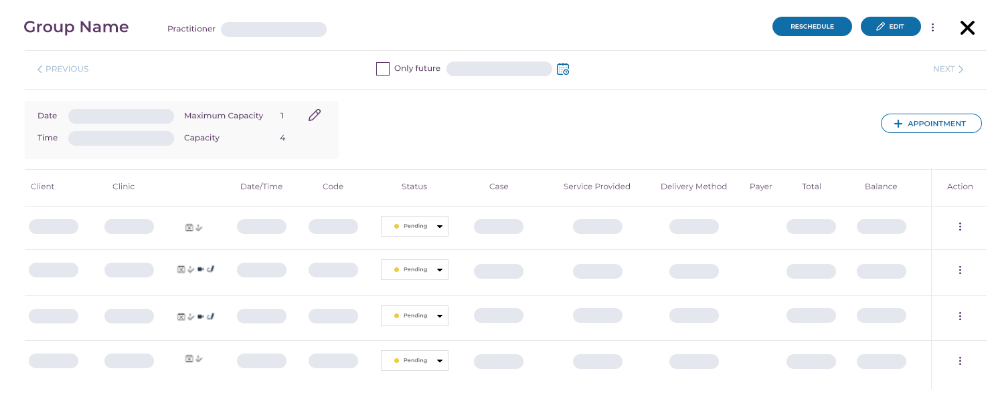
Task: Open the calendar picker icon beside Only future
Action: click(562, 69)
